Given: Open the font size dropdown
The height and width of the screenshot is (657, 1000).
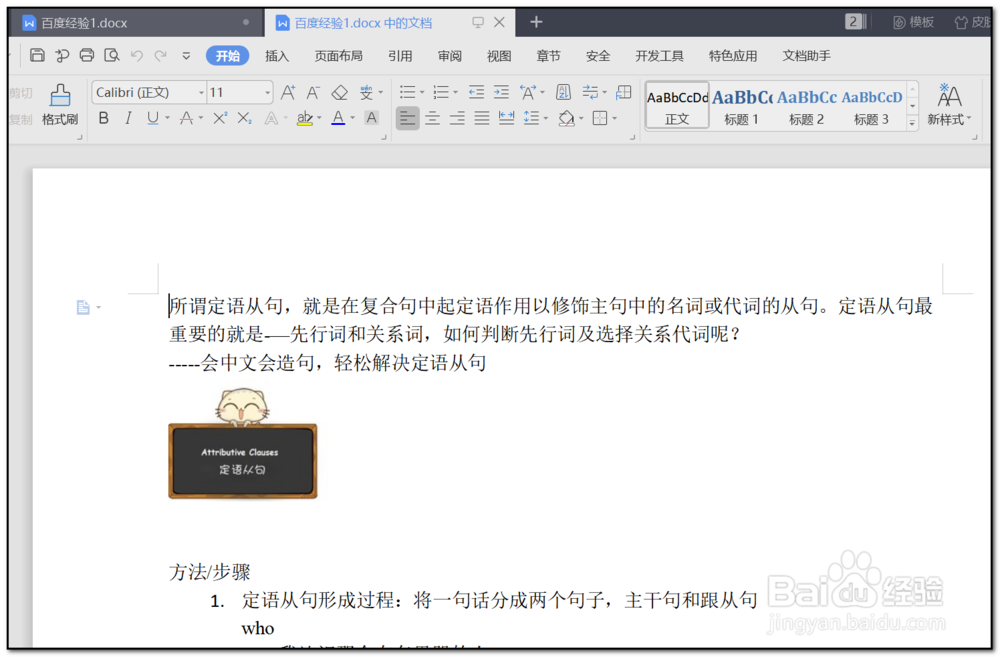Looking at the screenshot, I should point(267,91).
